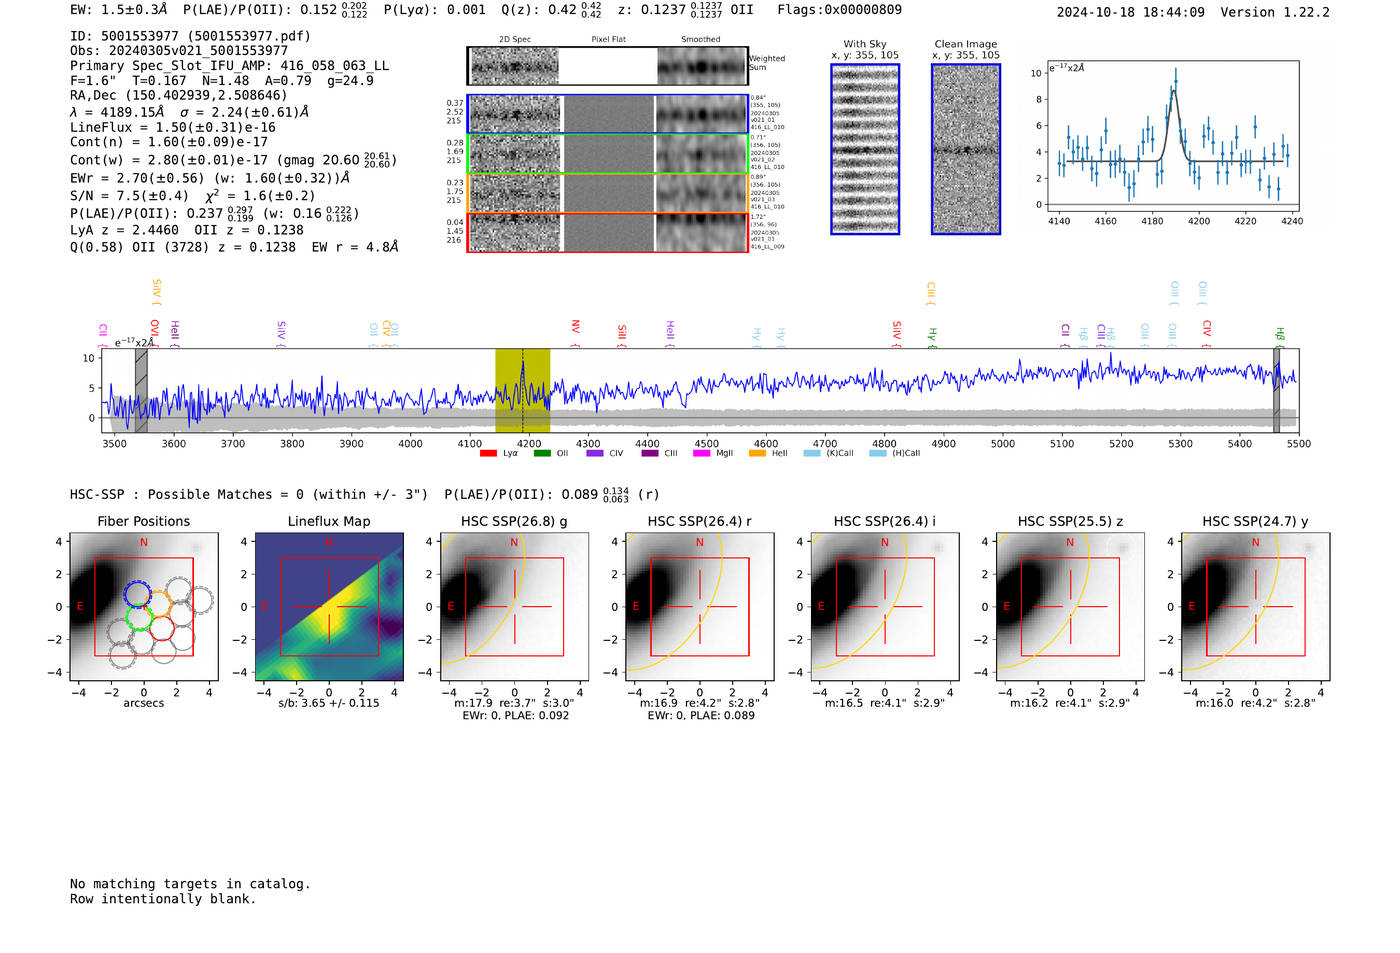
Task: Select the red SiII line marker
Action: tap(622, 336)
